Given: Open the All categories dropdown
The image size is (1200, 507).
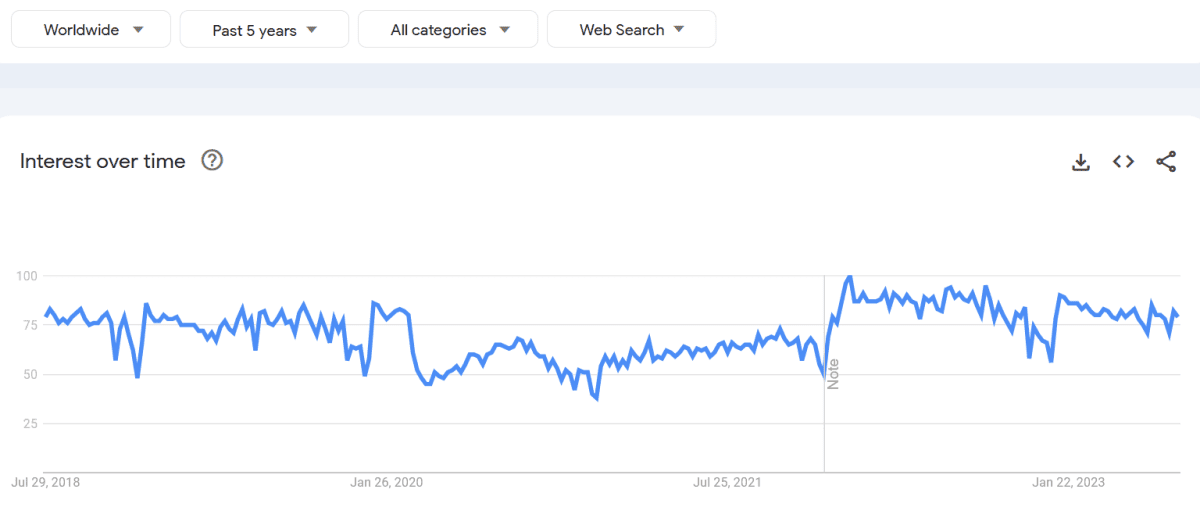Looking at the screenshot, I should 448,30.
